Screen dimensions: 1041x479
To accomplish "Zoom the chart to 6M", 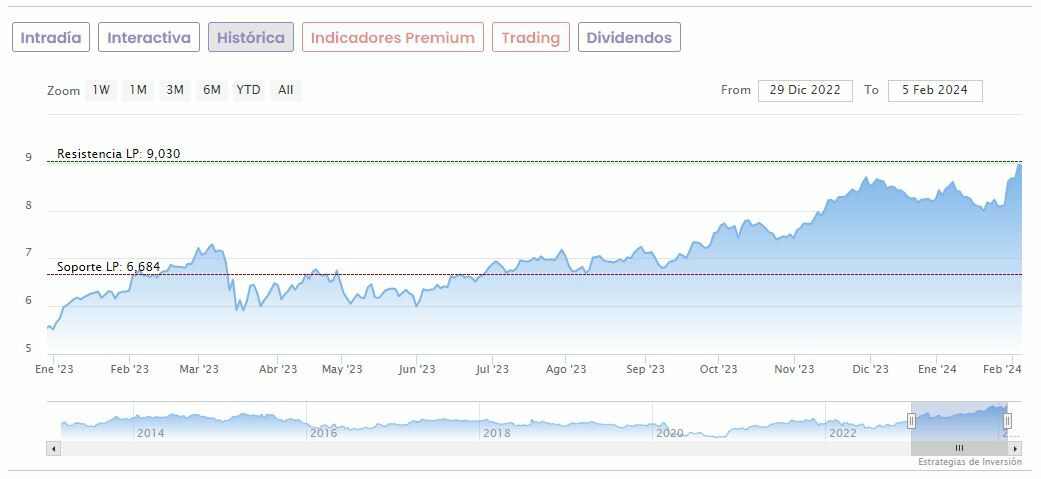I will [211, 90].
